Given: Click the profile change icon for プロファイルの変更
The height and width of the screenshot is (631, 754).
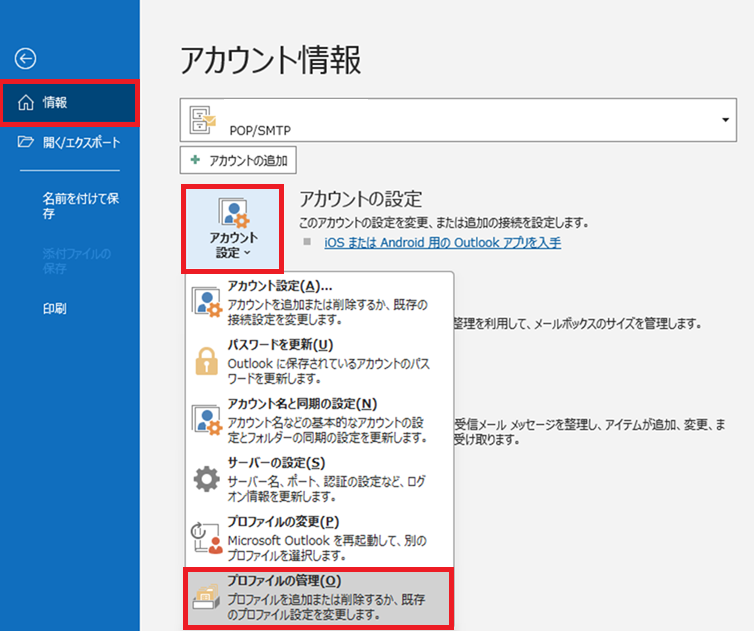Looking at the screenshot, I should point(207,537).
